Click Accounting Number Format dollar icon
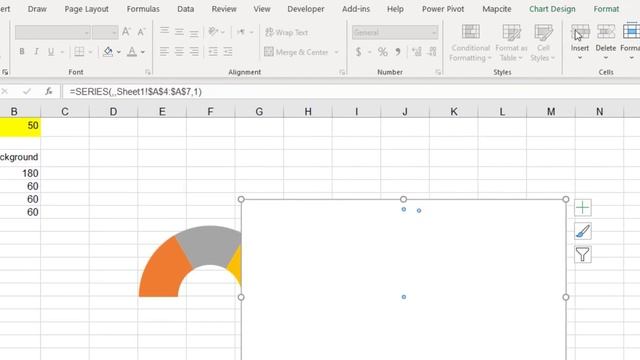Image resolution: width=640 pixels, height=360 pixels. coord(358,52)
